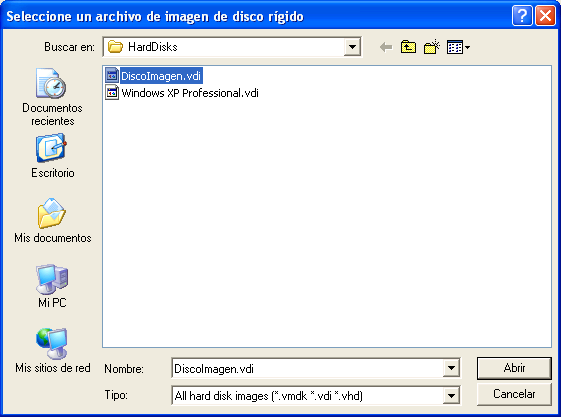Go to Escritorio in the places bar
This screenshot has width=561, height=417.
tap(52, 156)
